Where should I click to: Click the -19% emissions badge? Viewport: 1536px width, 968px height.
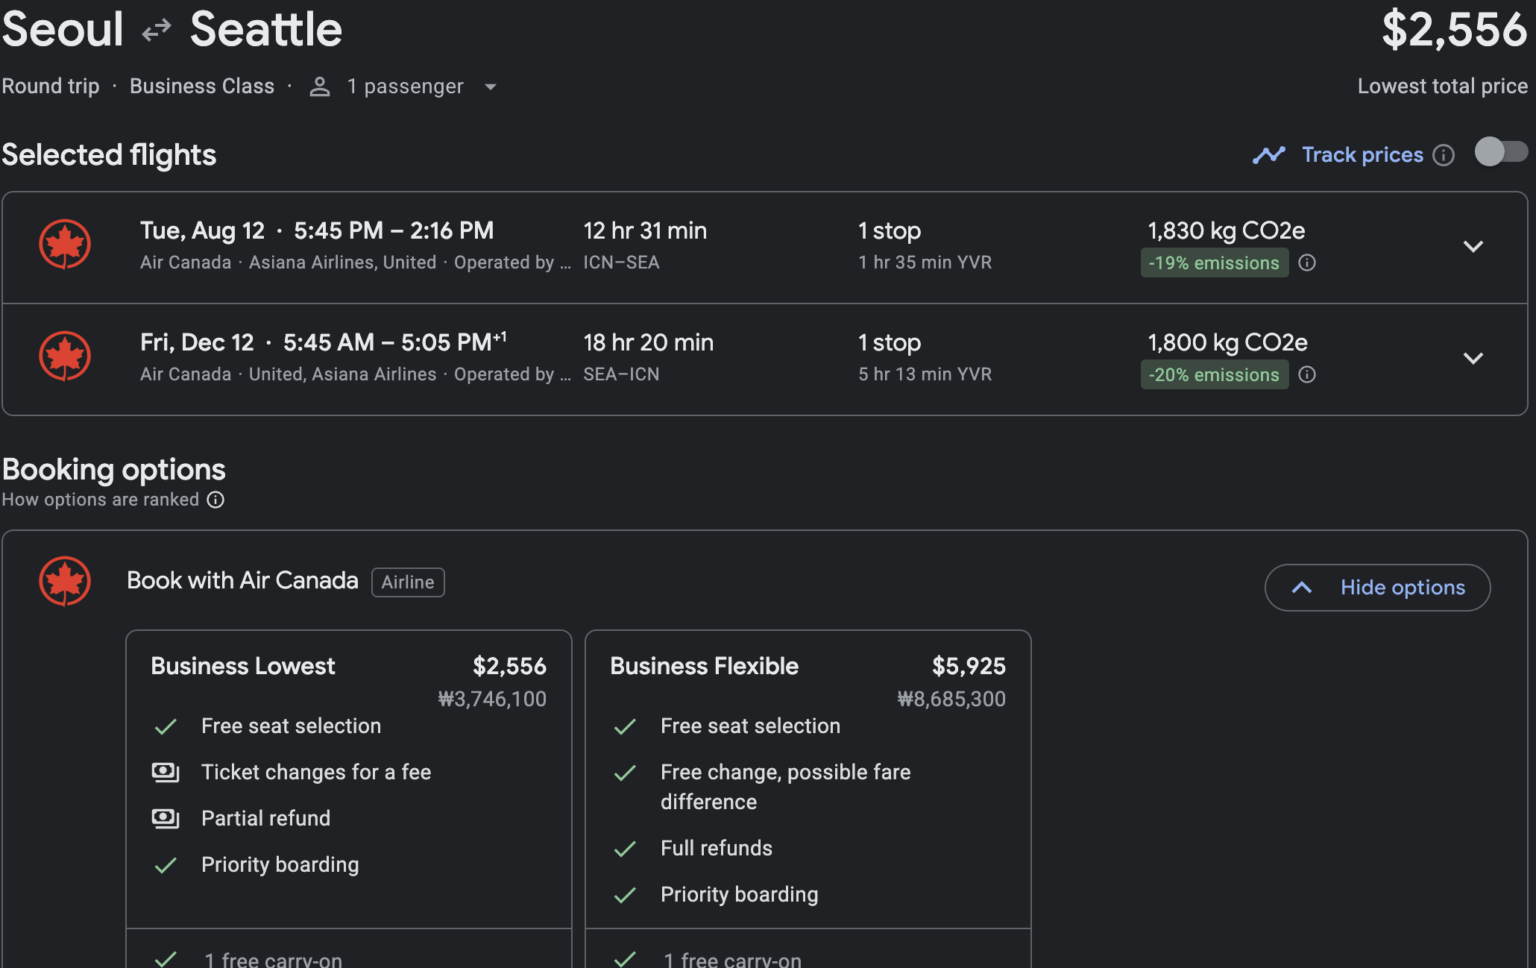point(1214,263)
